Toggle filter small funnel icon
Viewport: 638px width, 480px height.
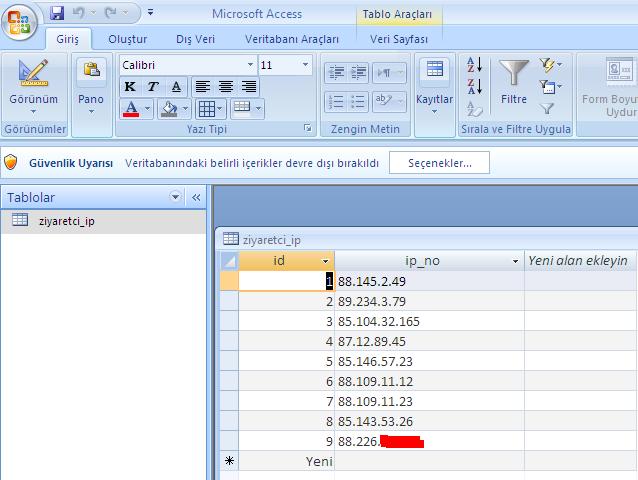pyautogui.click(x=547, y=108)
